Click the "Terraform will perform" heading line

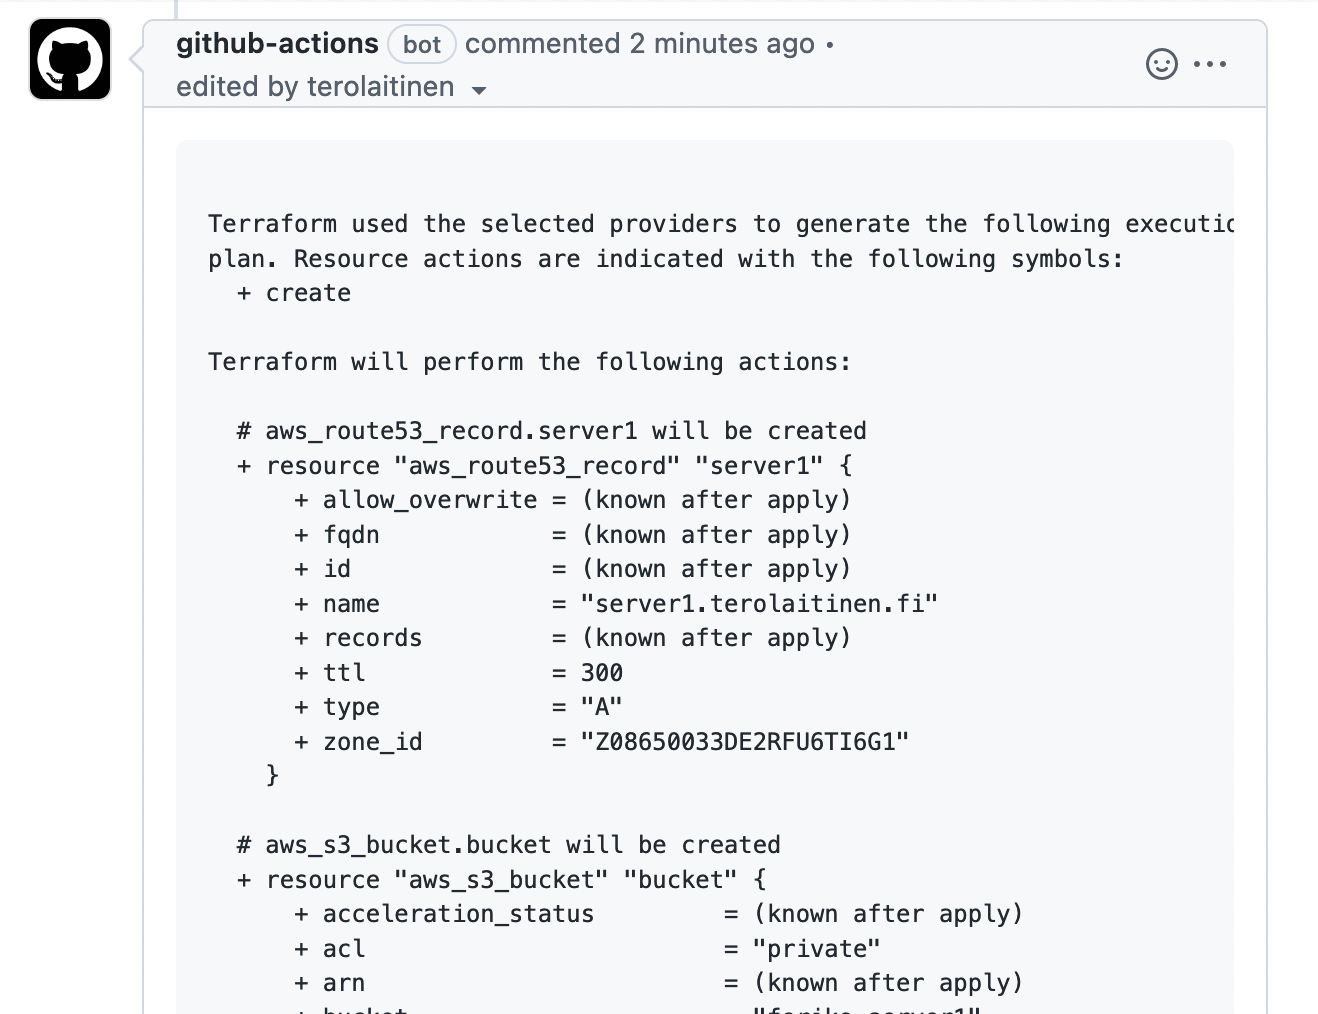(x=530, y=362)
